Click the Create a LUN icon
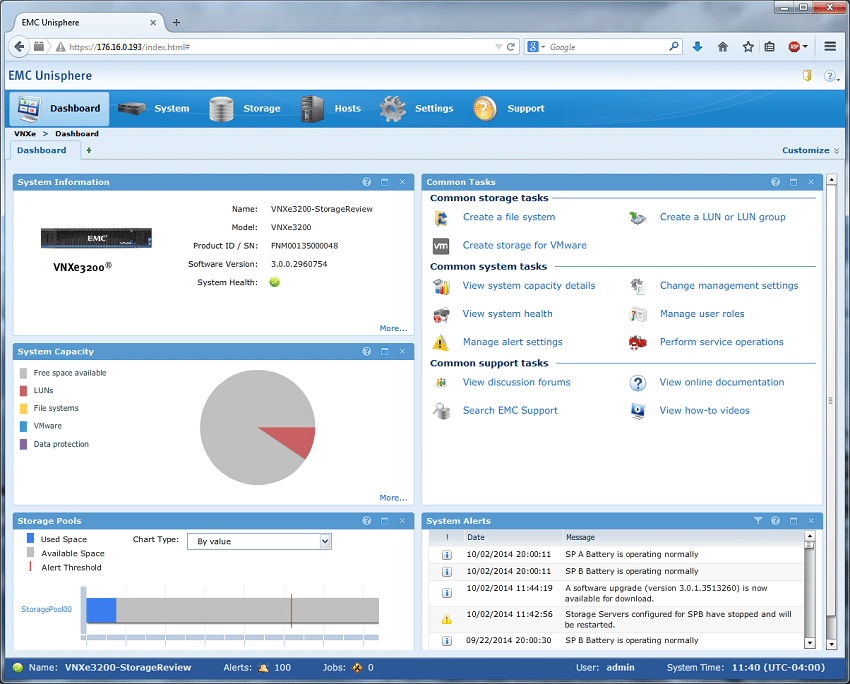The width and height of the screenshot is (850, 684). [x=638, y=218]
